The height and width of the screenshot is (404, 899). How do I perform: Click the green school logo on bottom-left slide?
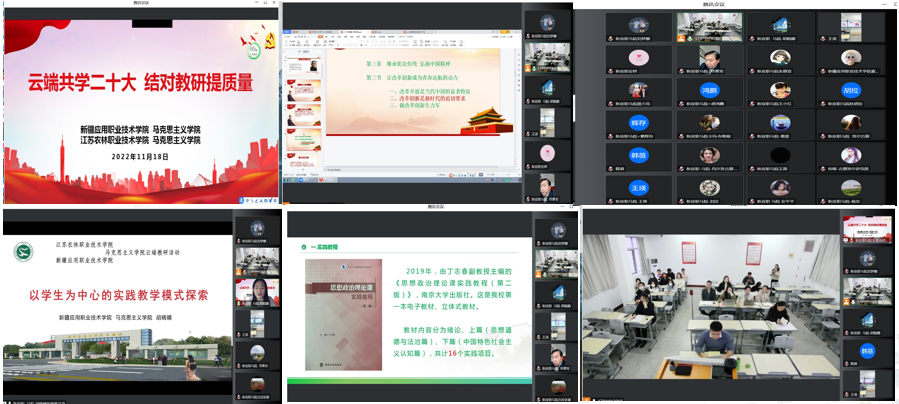pyautogui.click(x=24, y=252)
